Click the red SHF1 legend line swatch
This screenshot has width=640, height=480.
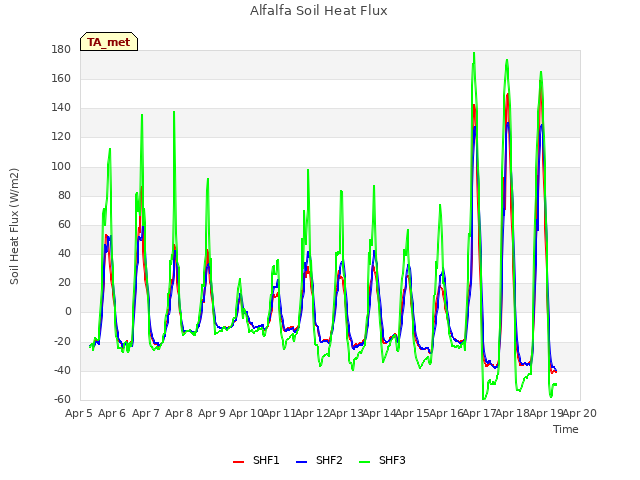point(238,461)
